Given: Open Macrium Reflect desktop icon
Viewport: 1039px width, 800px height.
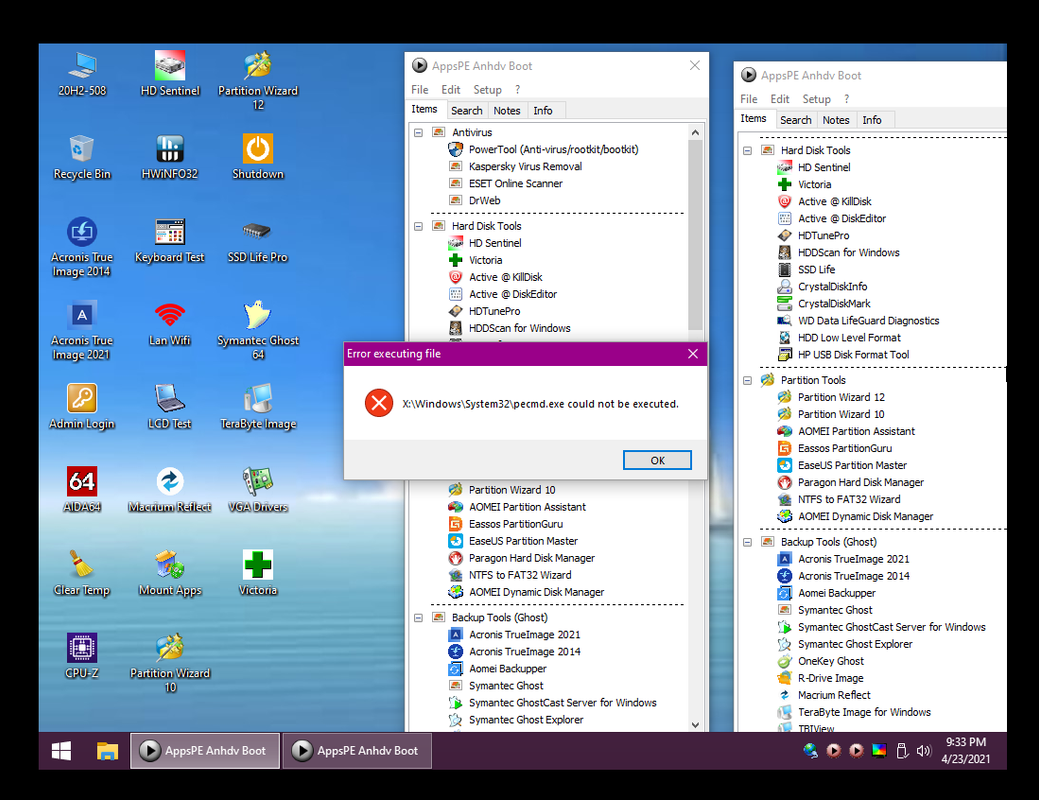Looking at the screenshot, I should tap(170, 490).
